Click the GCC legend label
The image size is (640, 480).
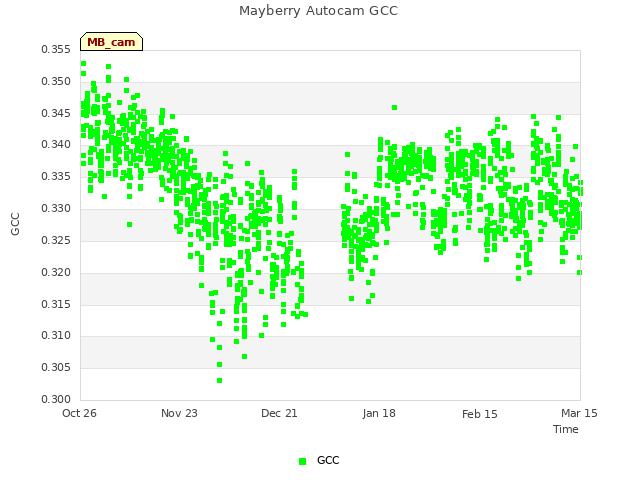(x=328, y=460)
